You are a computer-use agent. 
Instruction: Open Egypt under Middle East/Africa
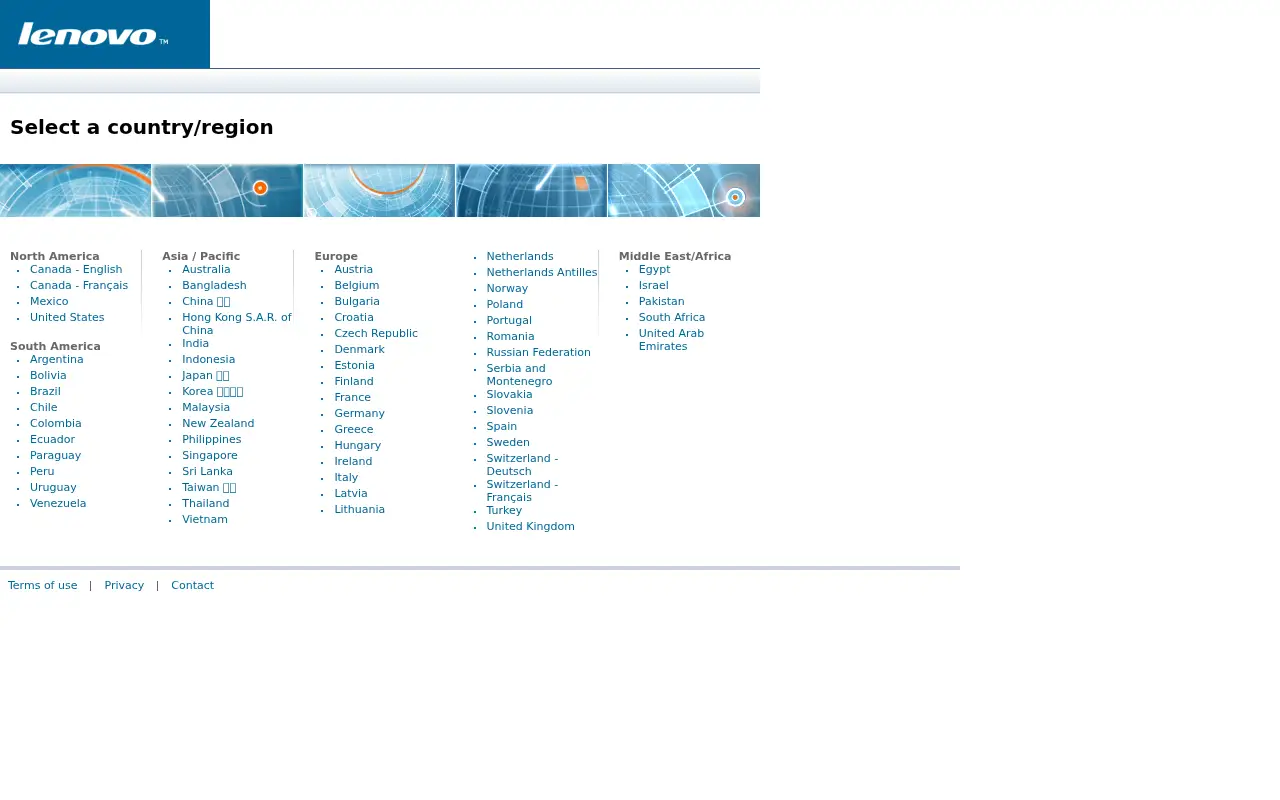[x=654, y=269]
